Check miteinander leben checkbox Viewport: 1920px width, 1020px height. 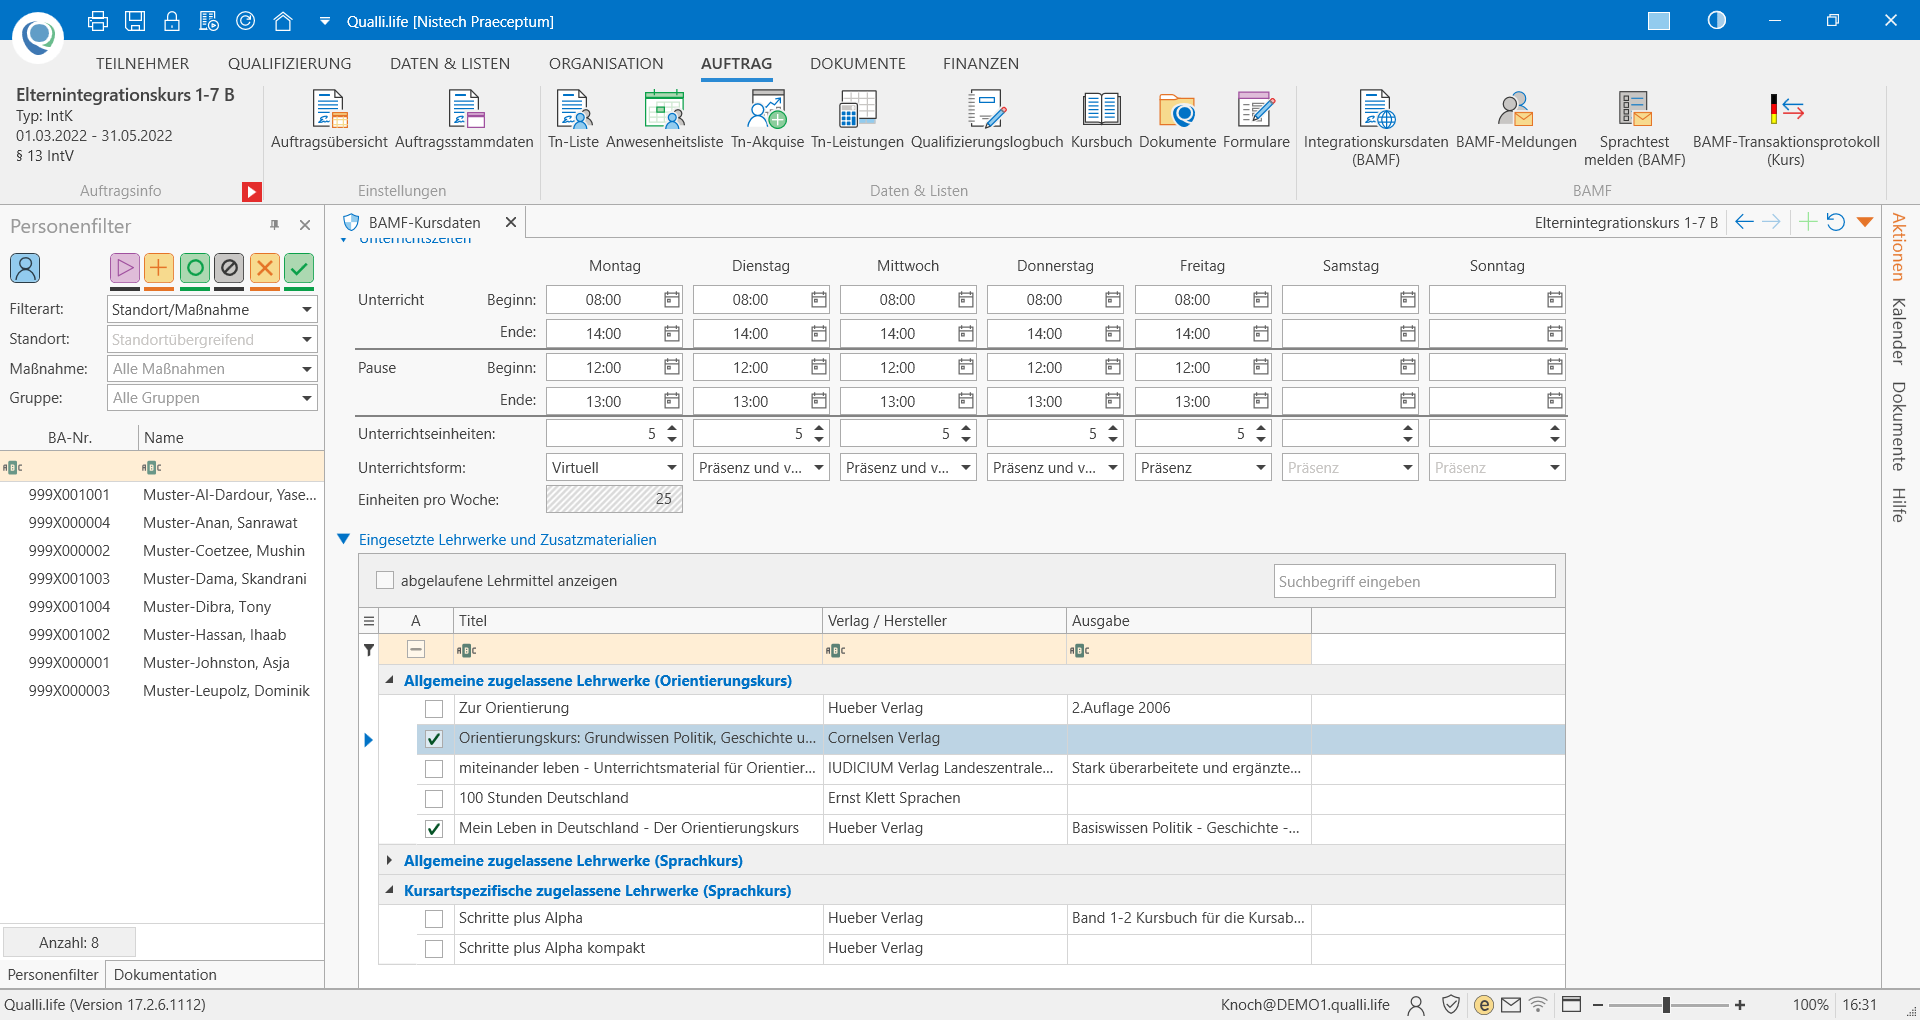(434, 769)
